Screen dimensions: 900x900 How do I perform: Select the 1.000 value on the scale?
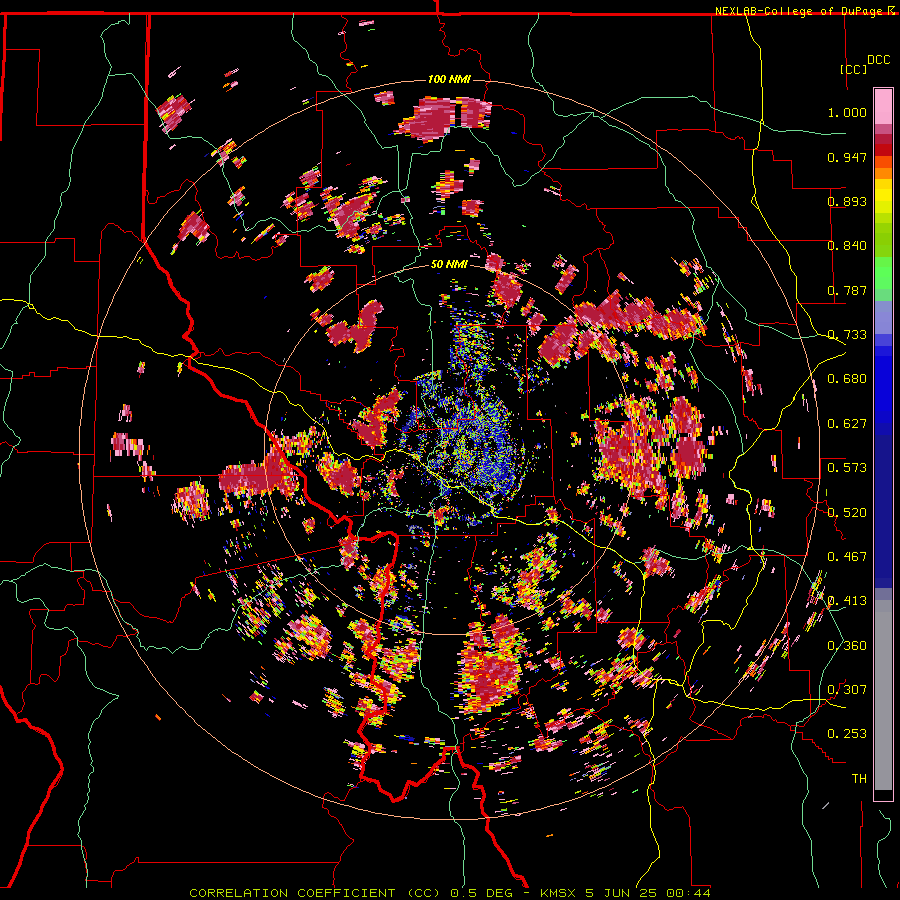tap(847, 112)
